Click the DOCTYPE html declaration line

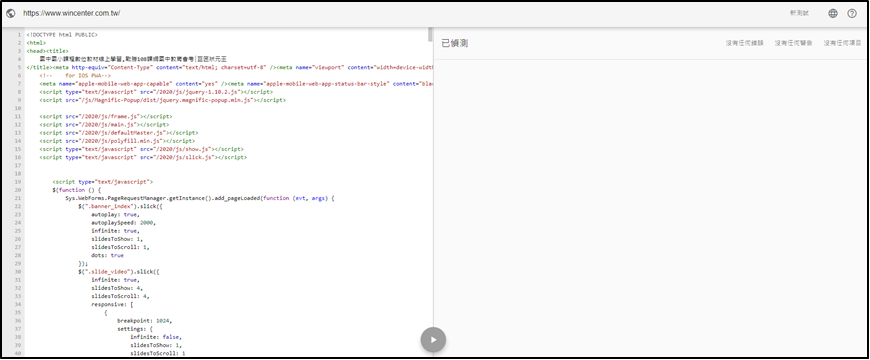(x=62, y=34)
